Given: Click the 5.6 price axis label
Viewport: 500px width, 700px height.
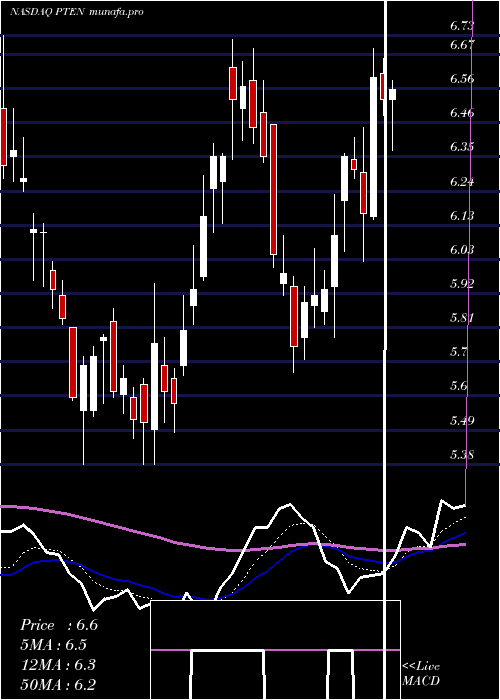Looking at the screenshot, I should (459, 386).
